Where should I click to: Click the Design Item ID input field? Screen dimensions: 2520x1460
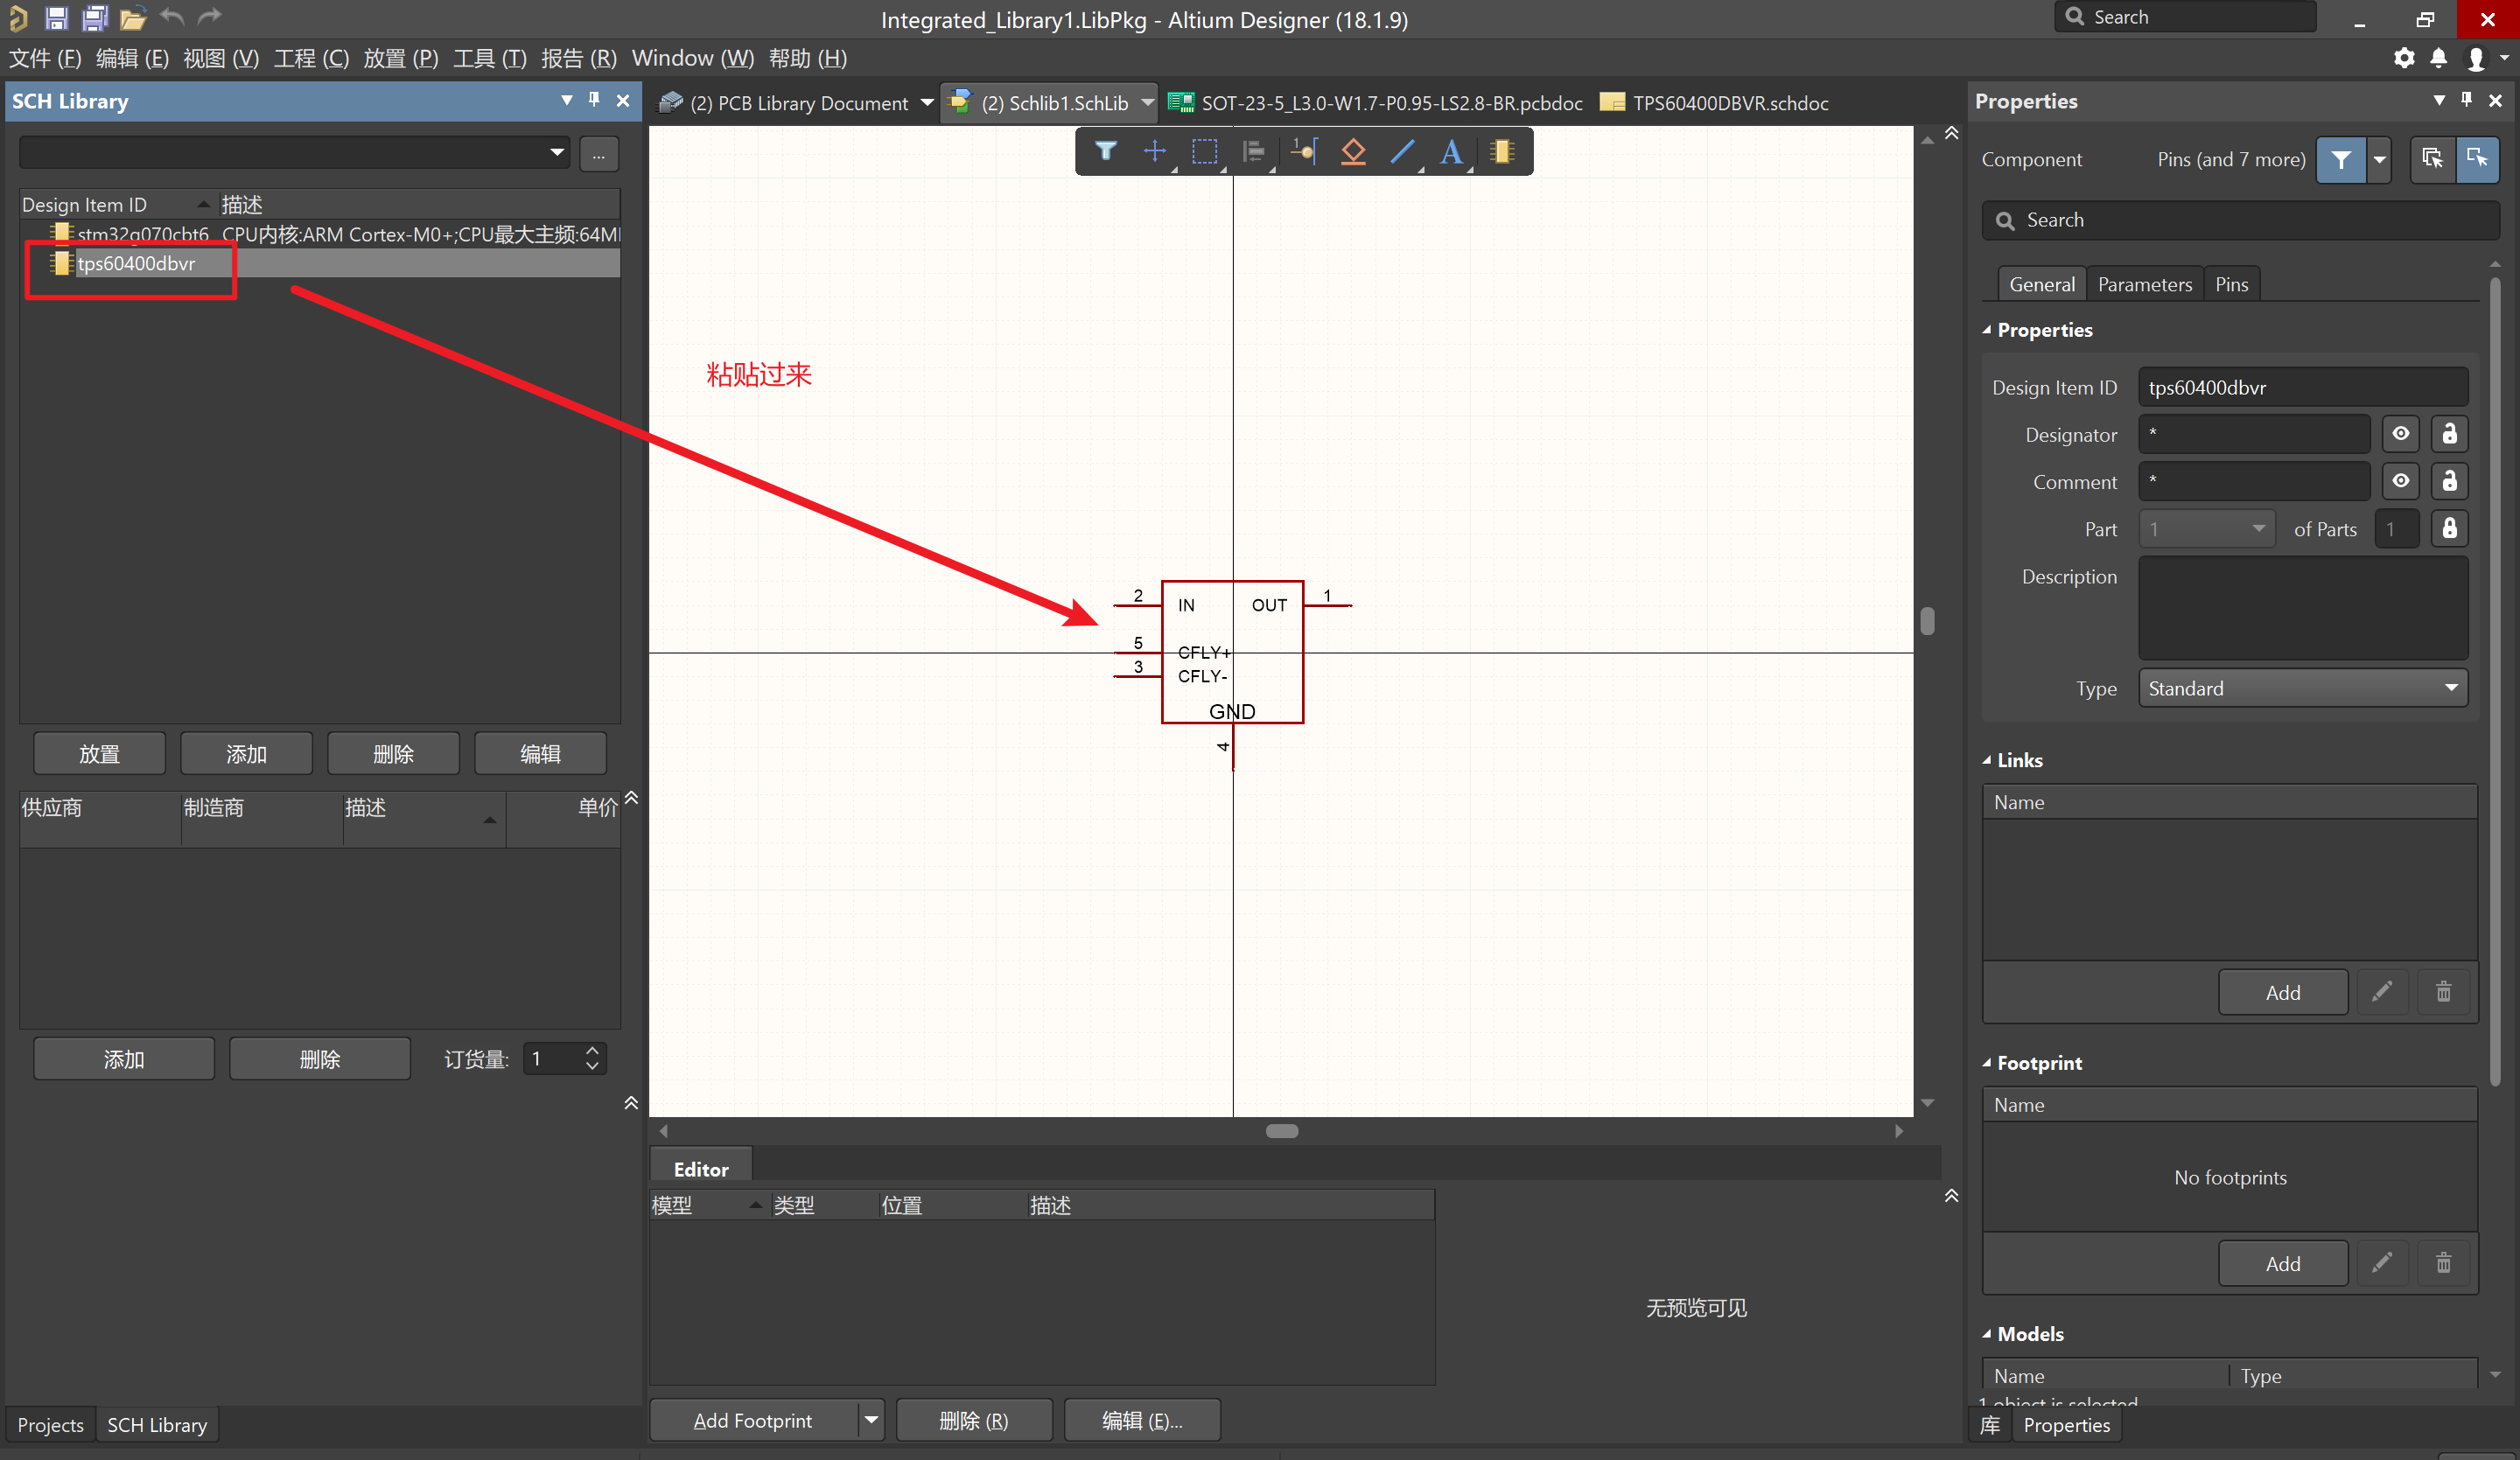coord(2303,387)
